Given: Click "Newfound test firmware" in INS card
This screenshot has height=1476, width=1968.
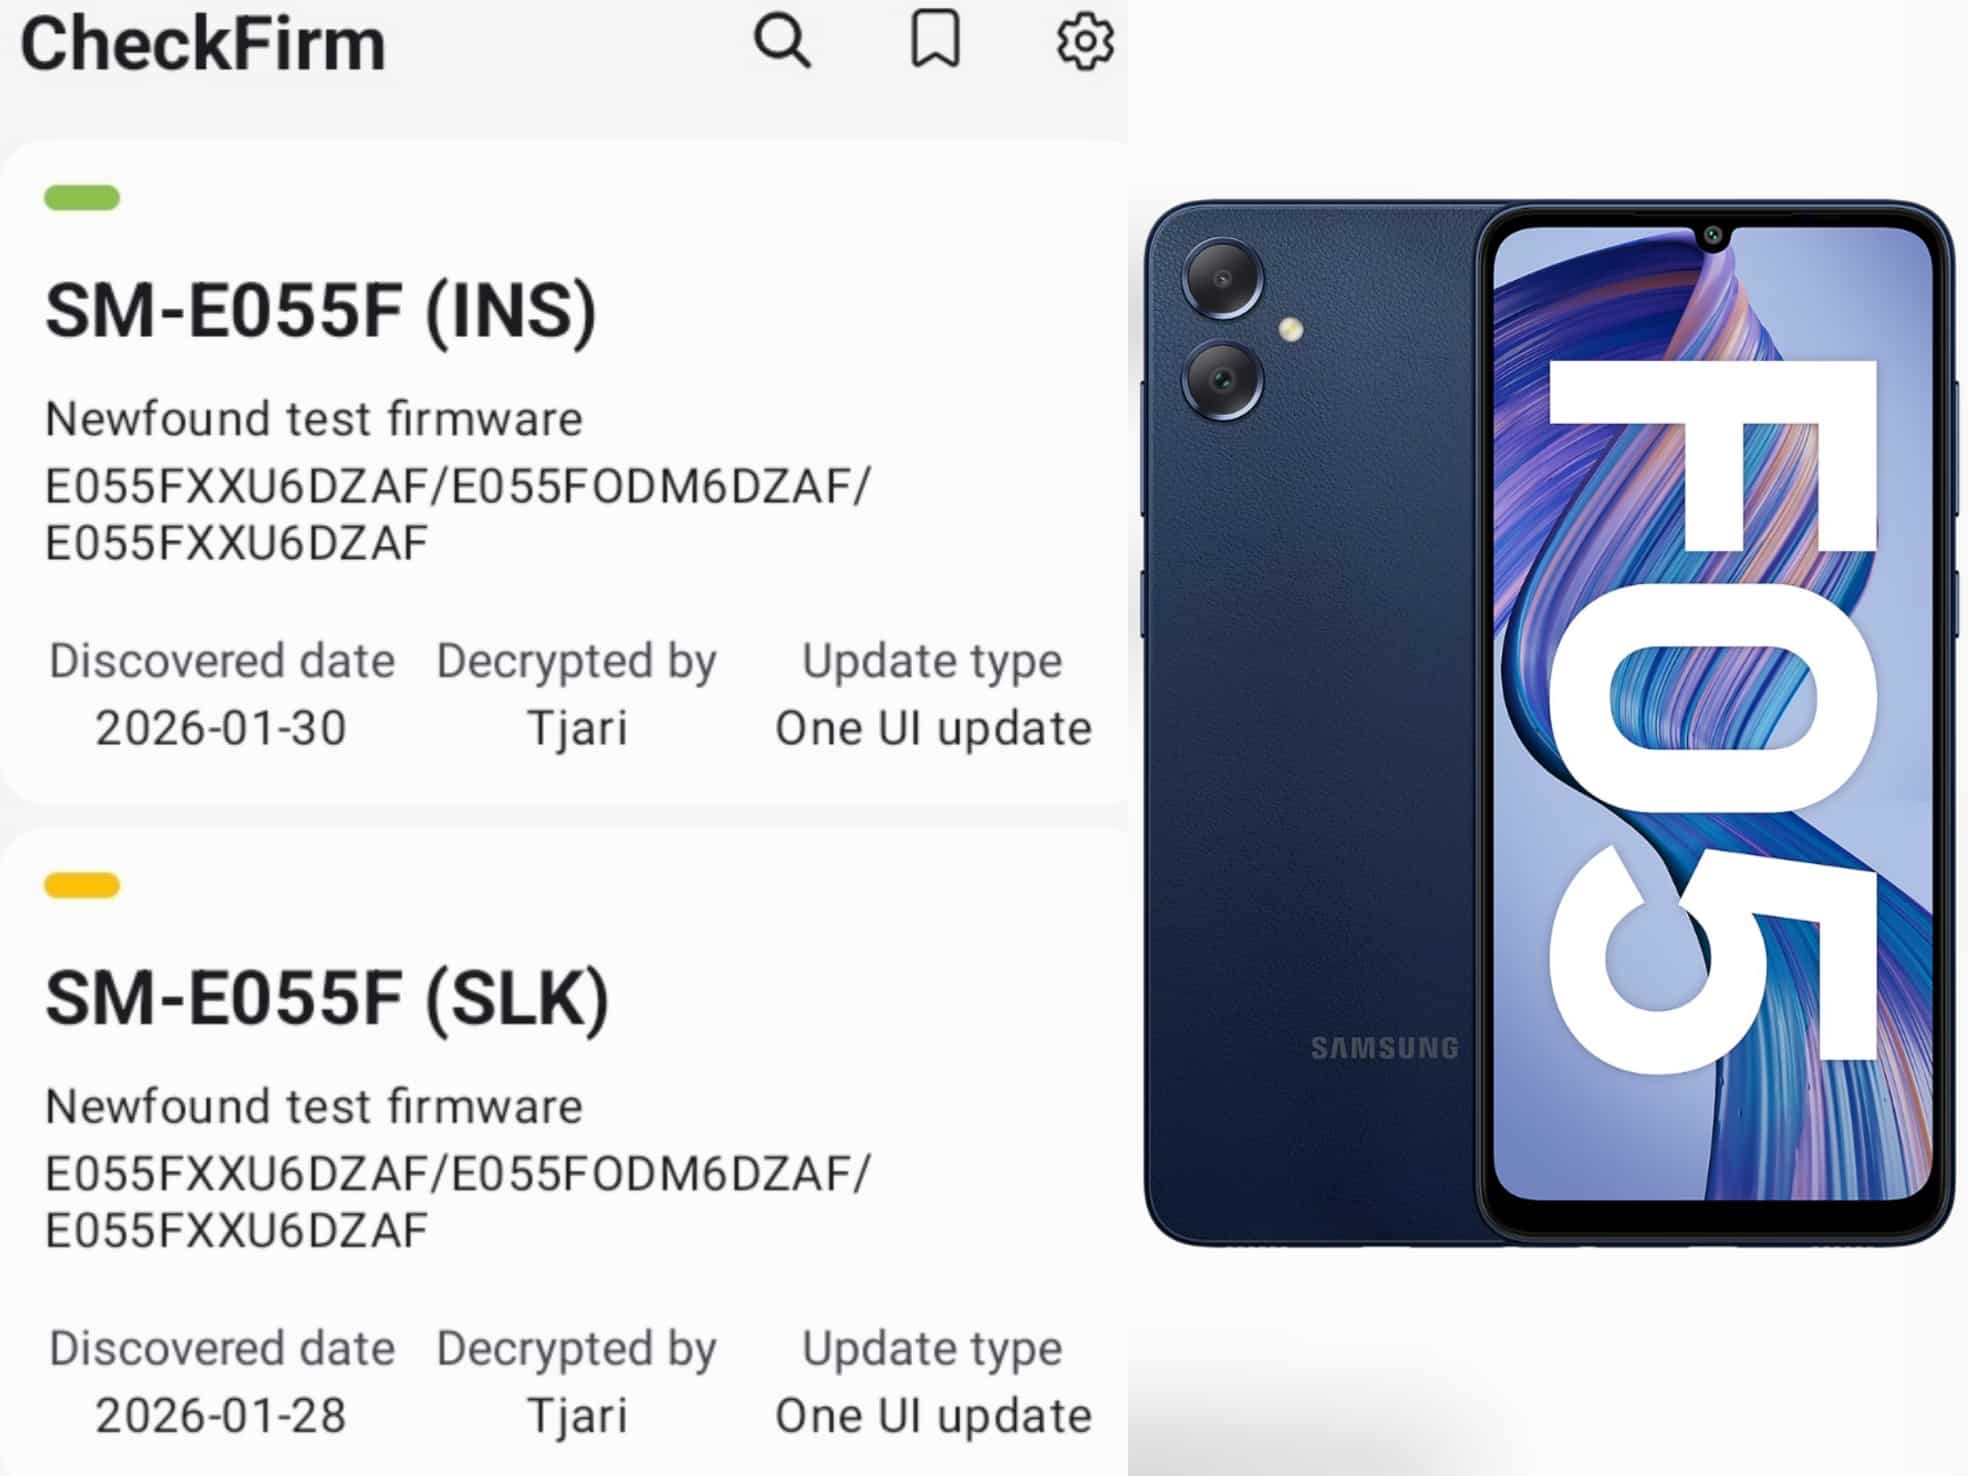Looking at the screenshot, I should 314,419.
